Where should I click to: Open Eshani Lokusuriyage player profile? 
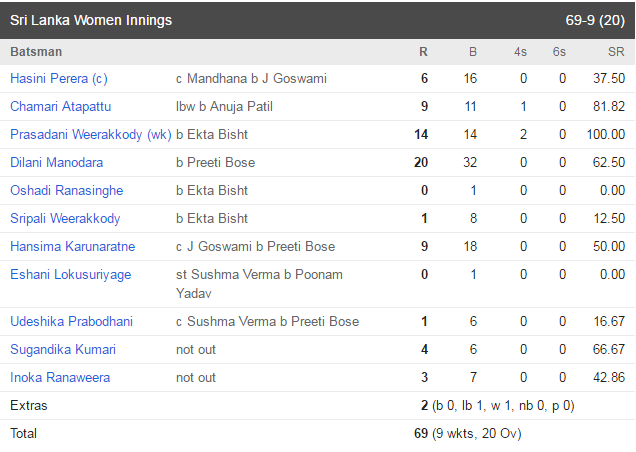[71, 275]
